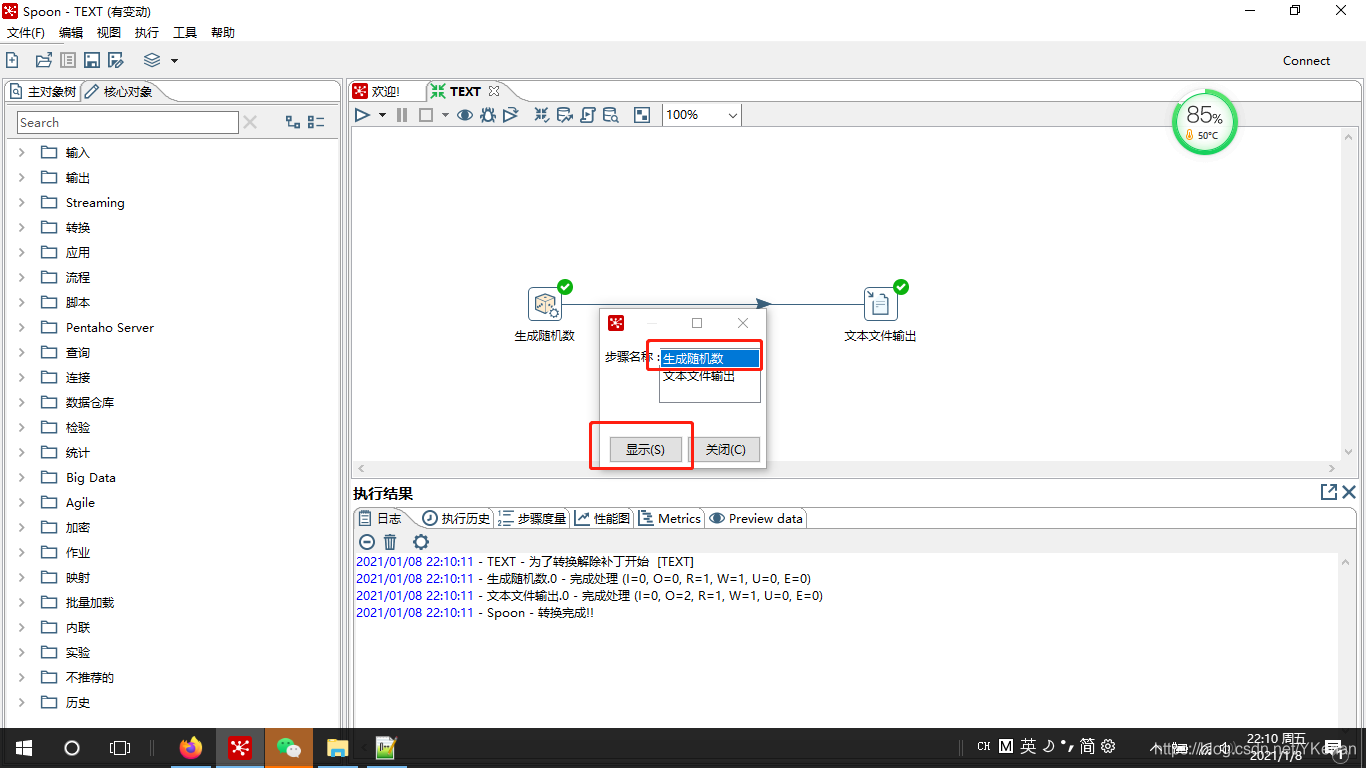The width and height of the screenshot is (1366, 768).
Task: Open 视图 menu
Action: (x=109, y=33)
